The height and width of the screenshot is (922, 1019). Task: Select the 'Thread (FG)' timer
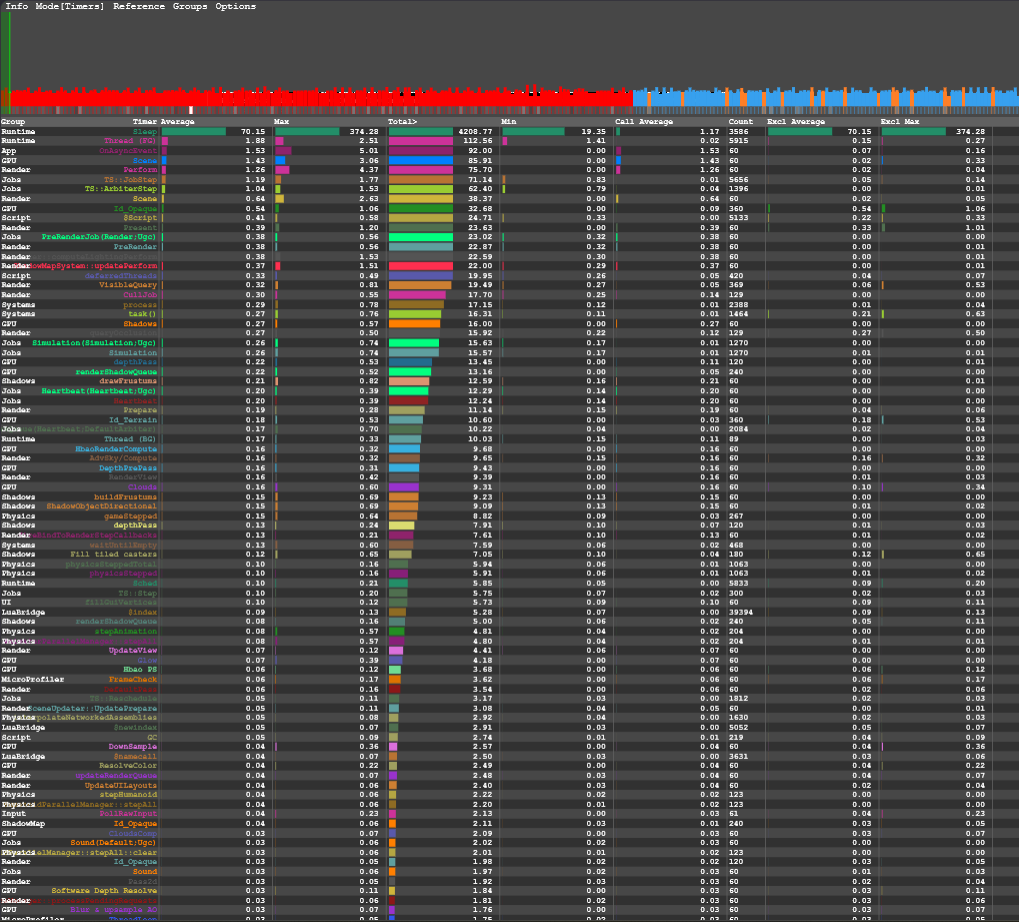pyautogui.click(x=130, y=141)
